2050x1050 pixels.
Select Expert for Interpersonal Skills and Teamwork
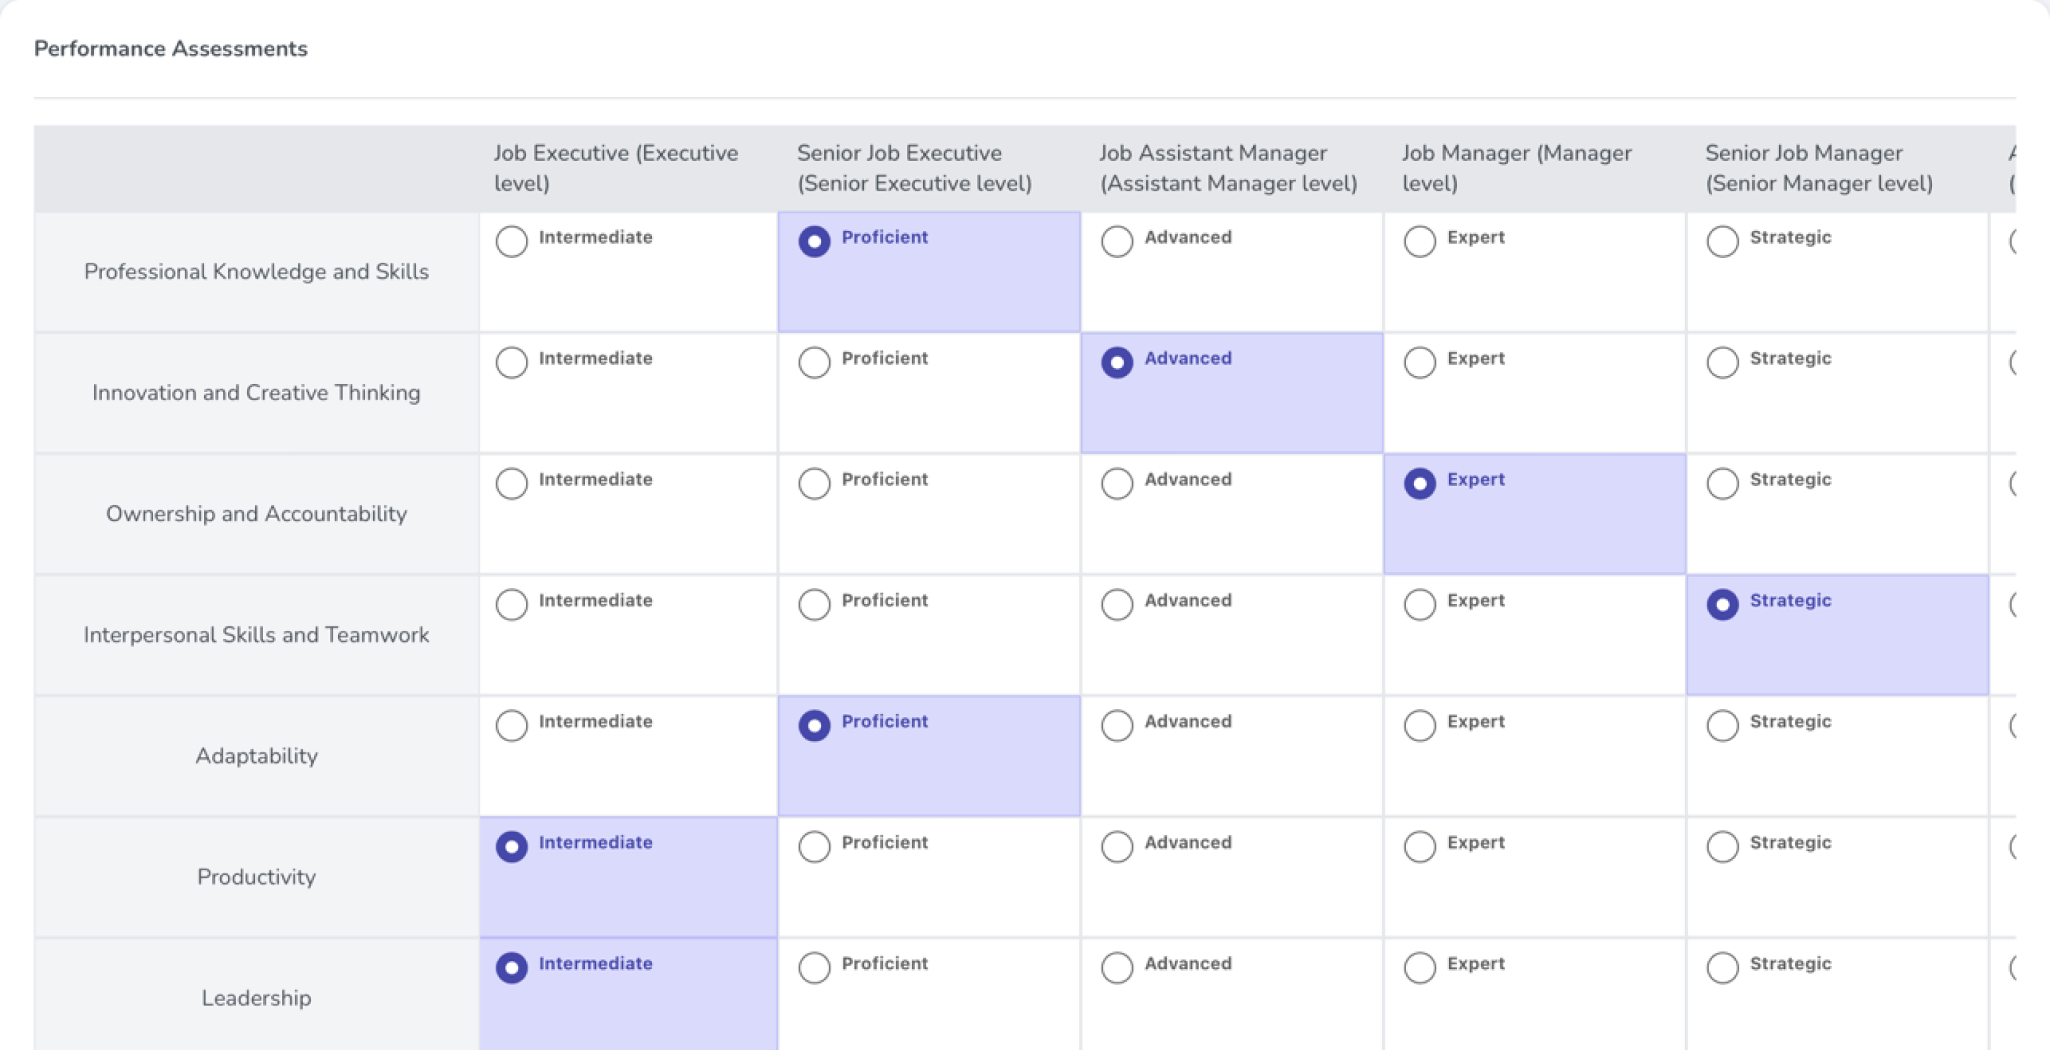1420,604
